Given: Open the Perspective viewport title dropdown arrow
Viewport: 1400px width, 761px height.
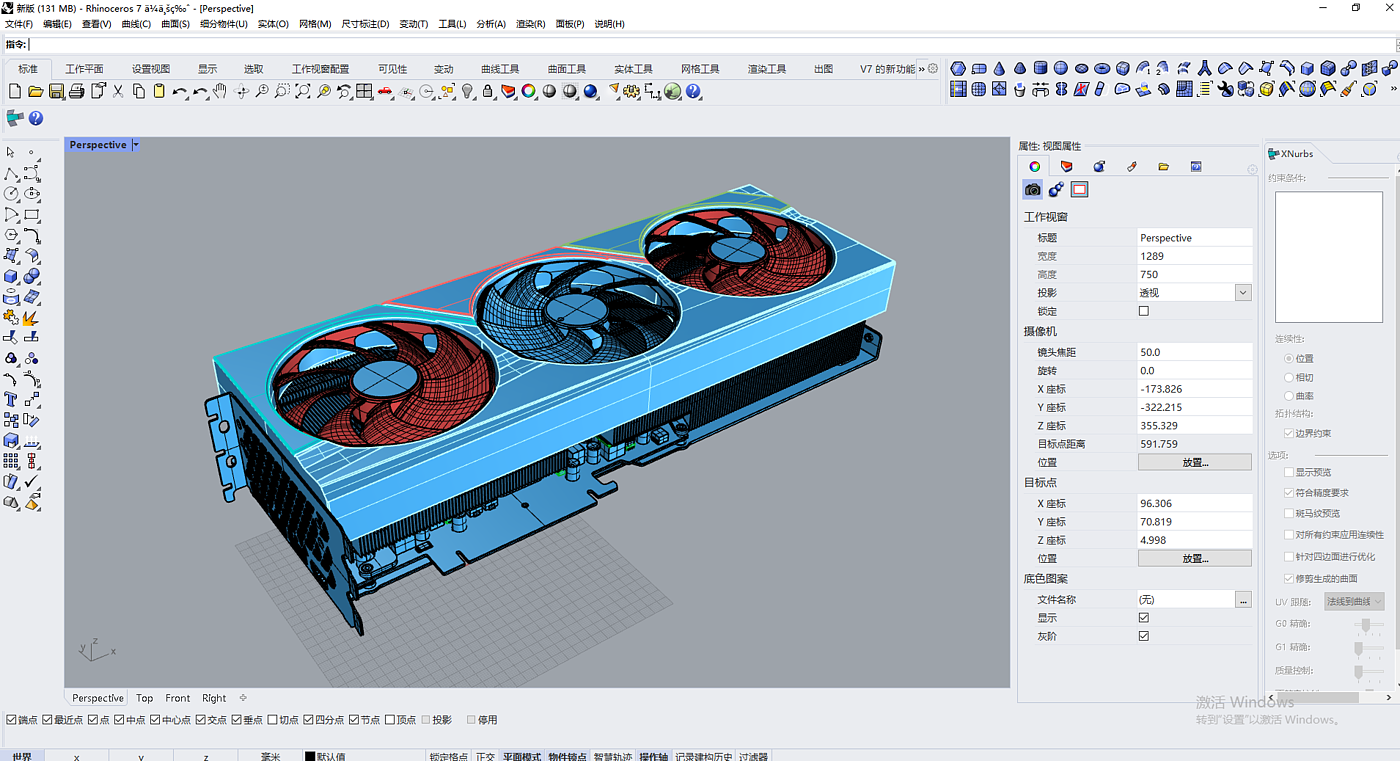Looking at the screenshot, I should (136, 145).
